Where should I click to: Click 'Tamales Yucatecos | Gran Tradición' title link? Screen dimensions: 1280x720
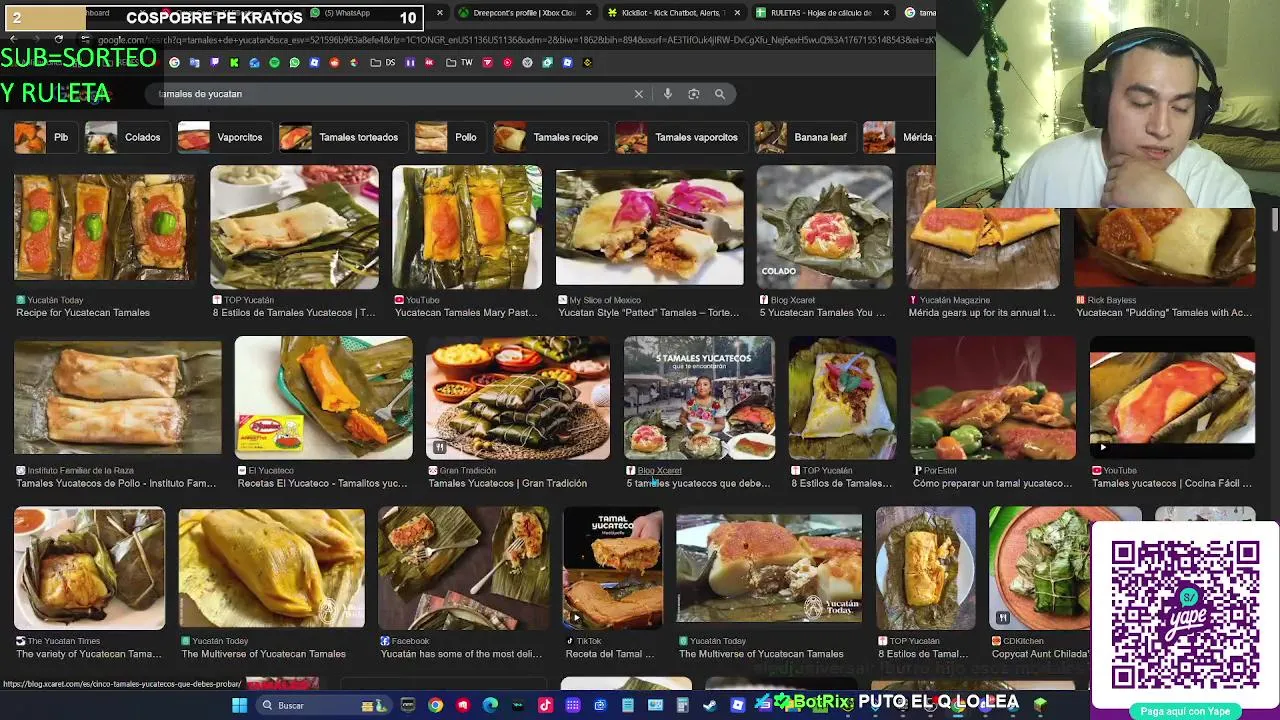pos(508,484)
